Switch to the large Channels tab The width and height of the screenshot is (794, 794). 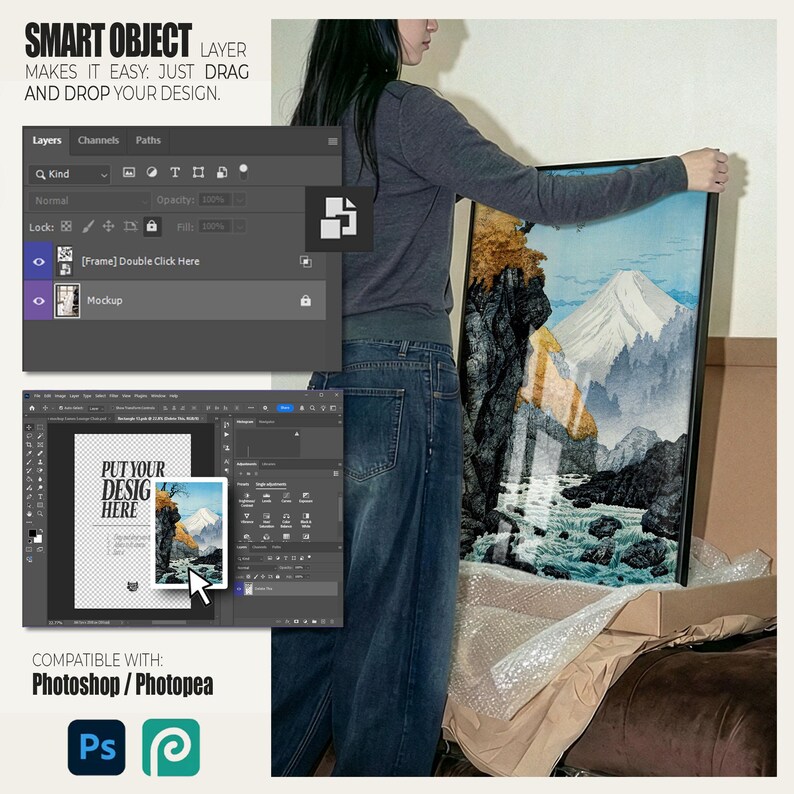[x=98, y=140]
